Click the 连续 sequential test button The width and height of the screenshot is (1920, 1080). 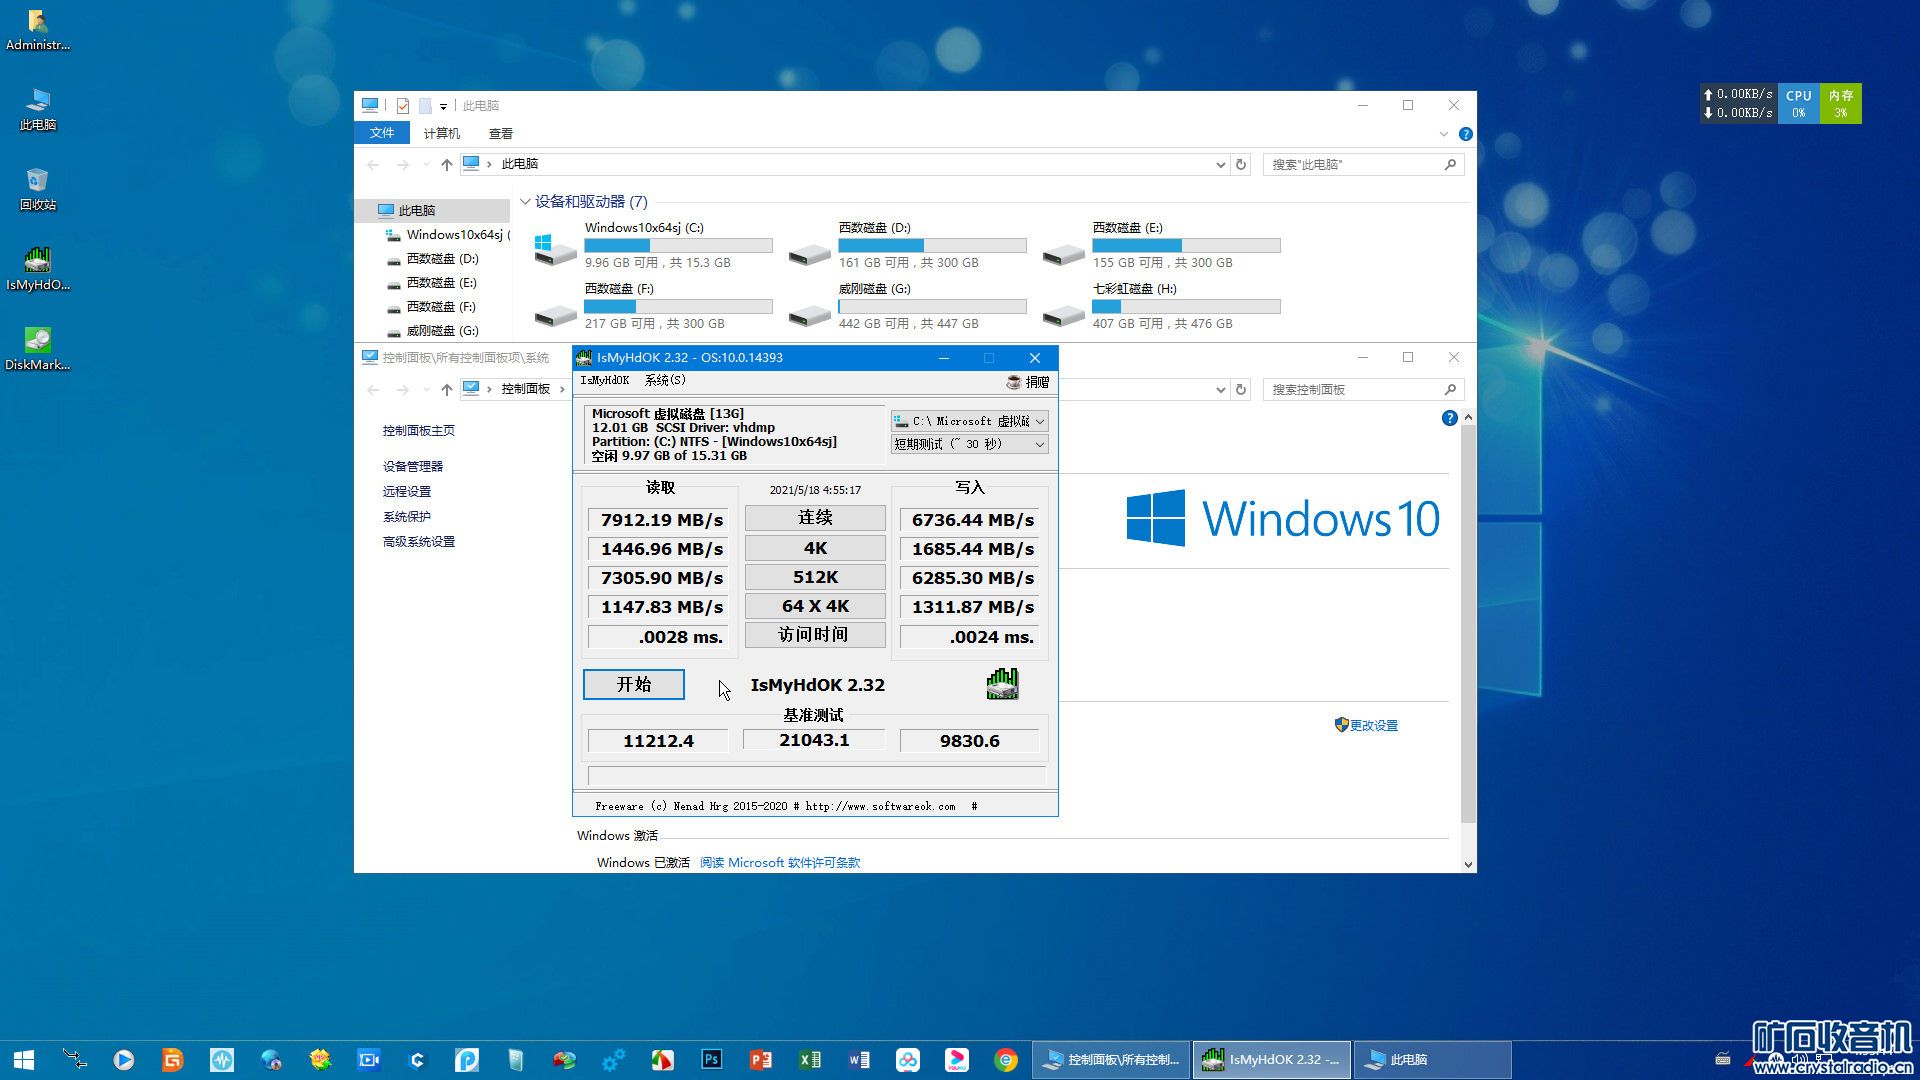pyautogui.click(x=815, y=518)
